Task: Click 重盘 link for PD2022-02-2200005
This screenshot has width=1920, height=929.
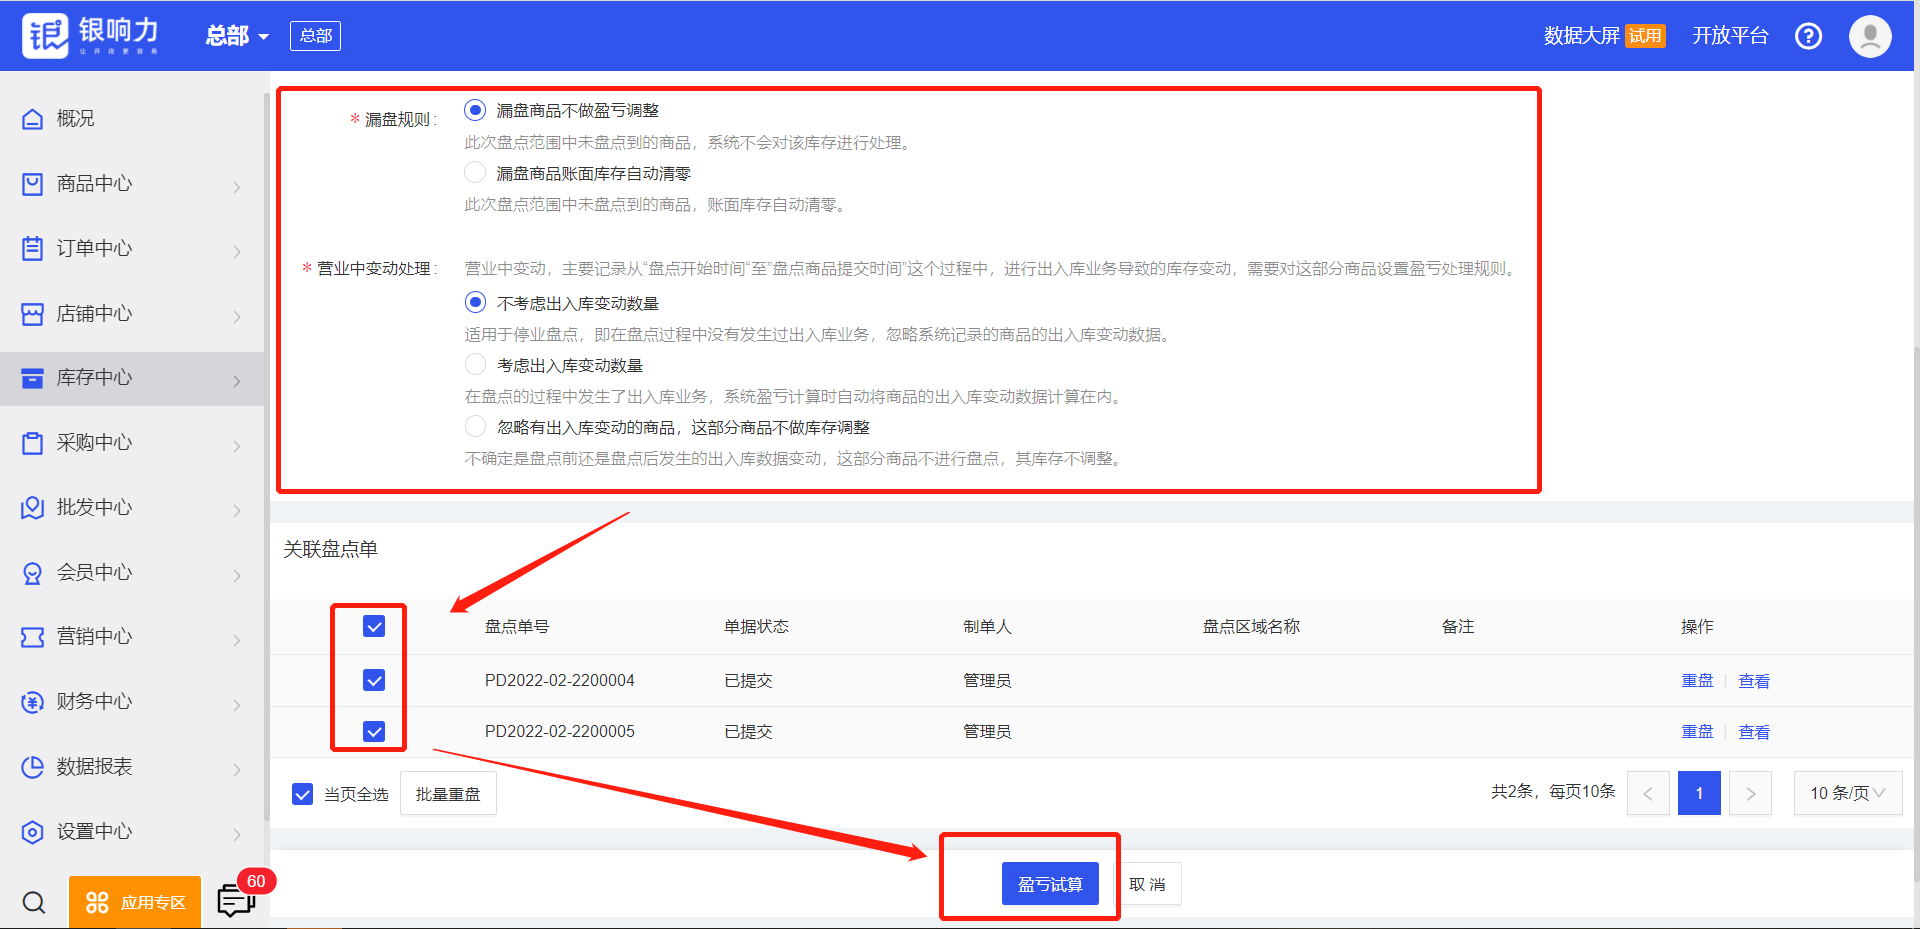Action: (x=1697, y=732)
